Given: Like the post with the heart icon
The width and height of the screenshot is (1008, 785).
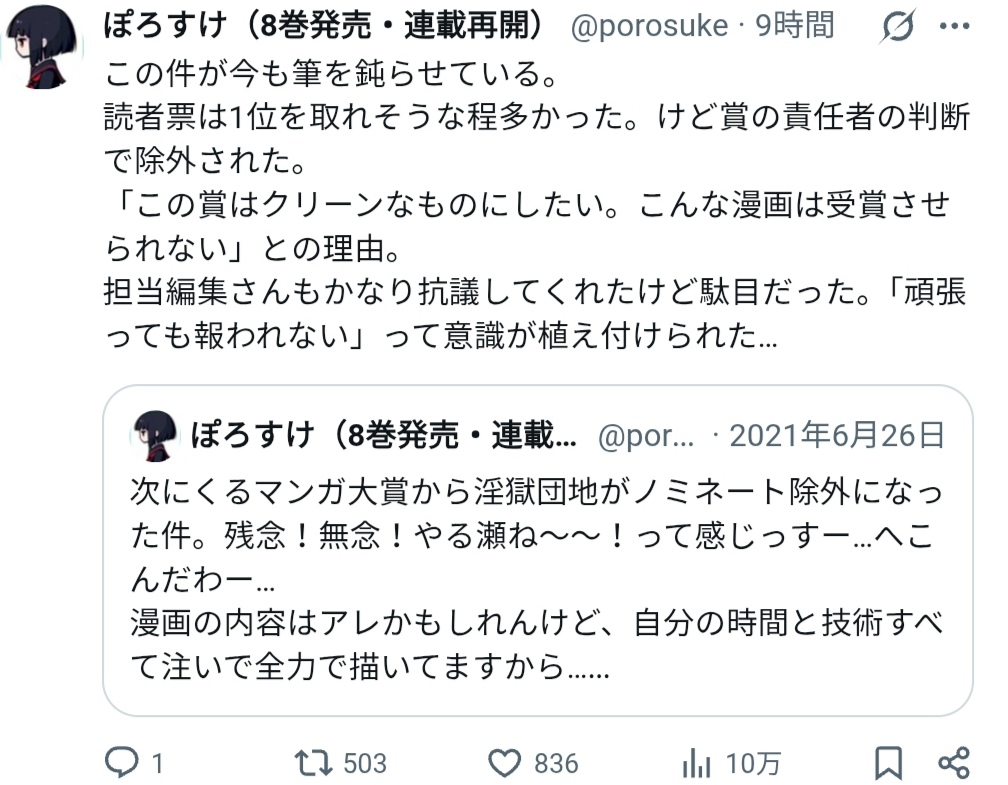Looking at the screenshot, I should point(507,764).
